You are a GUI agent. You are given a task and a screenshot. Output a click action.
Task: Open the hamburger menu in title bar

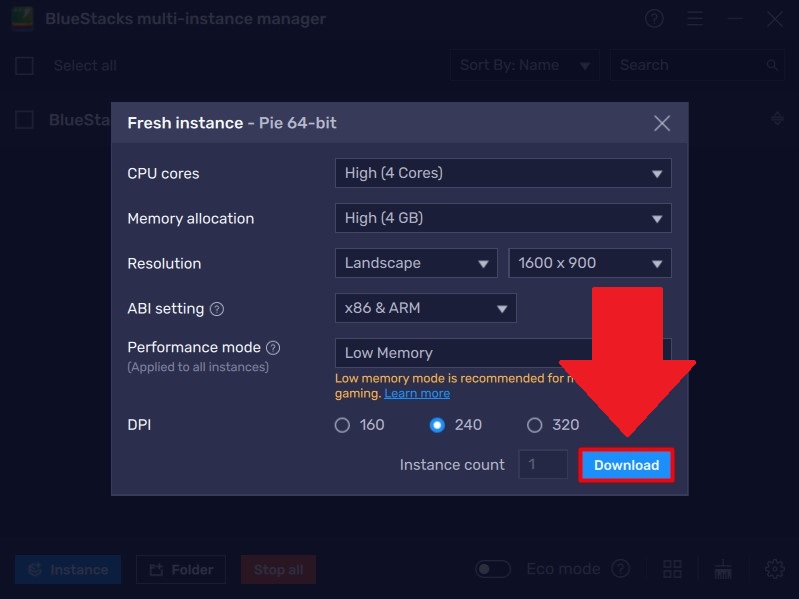[695, 19]
